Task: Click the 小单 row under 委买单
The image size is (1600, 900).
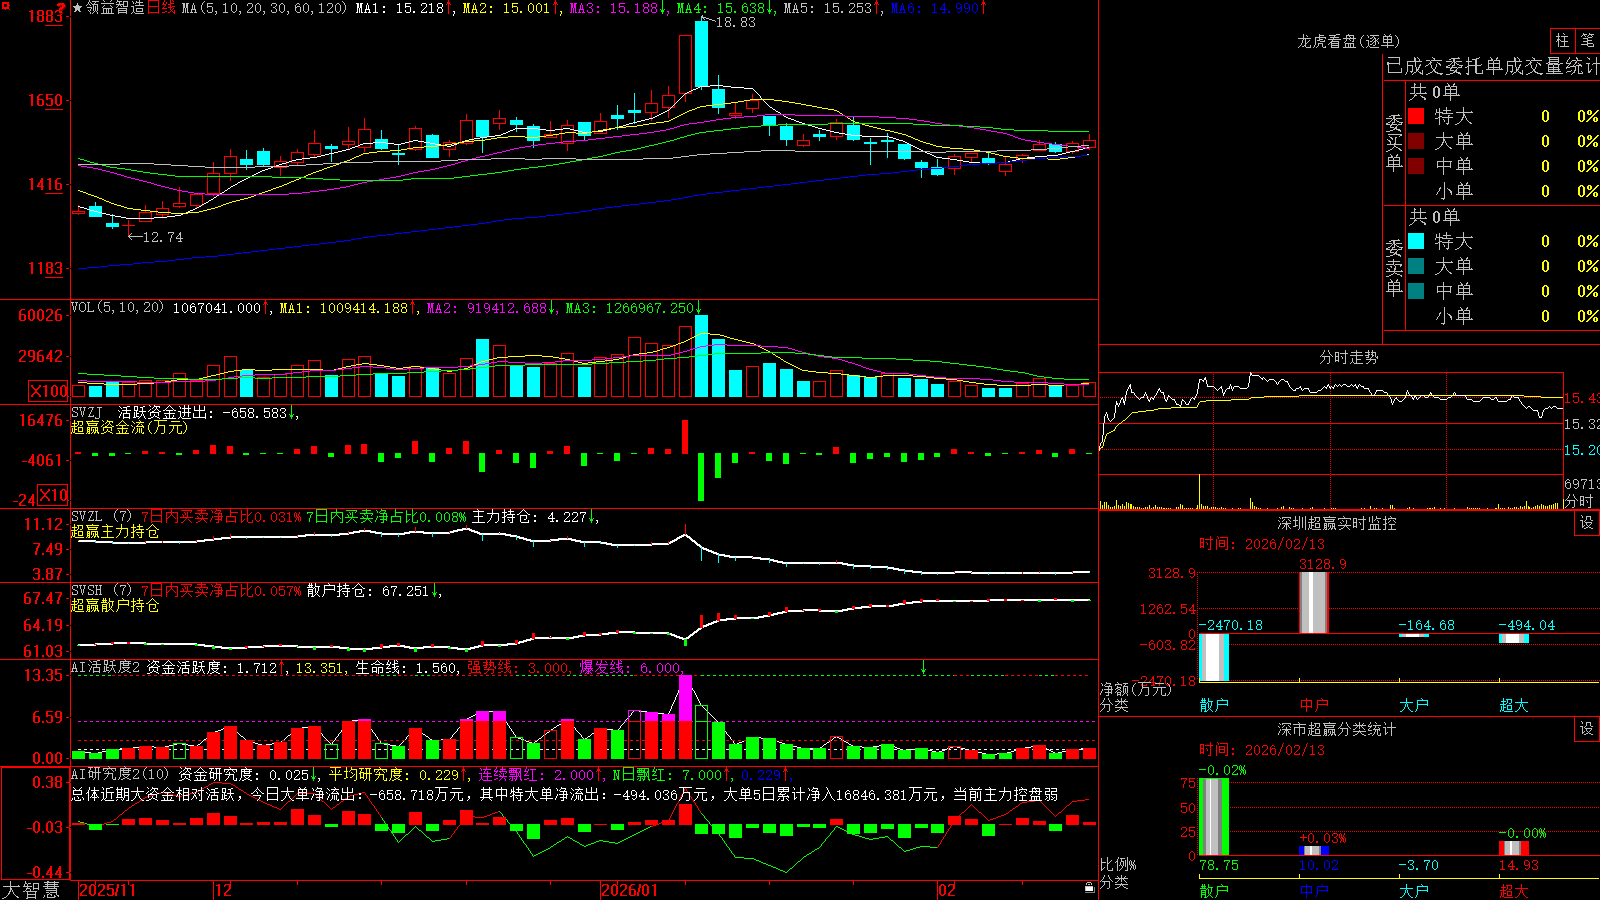Action: [x=1503, y=191]
